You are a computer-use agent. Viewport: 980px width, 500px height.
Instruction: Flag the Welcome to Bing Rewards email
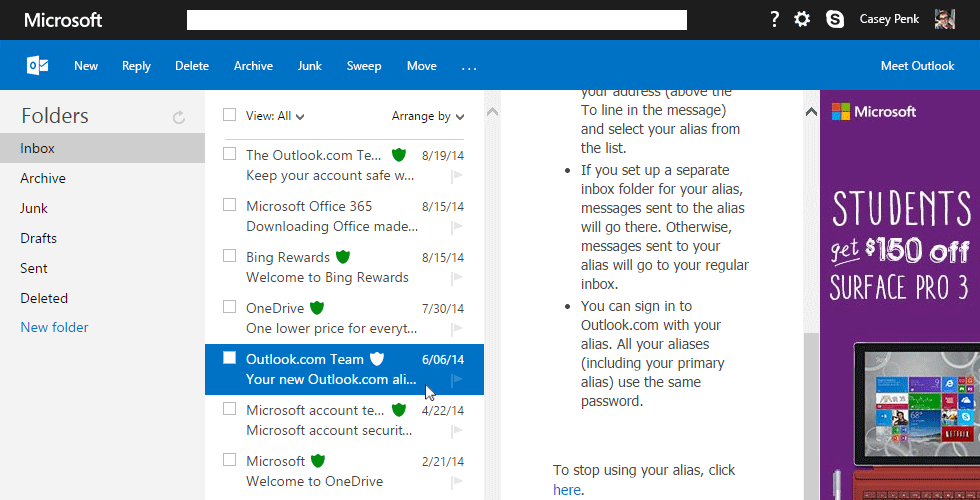[457, 278]
